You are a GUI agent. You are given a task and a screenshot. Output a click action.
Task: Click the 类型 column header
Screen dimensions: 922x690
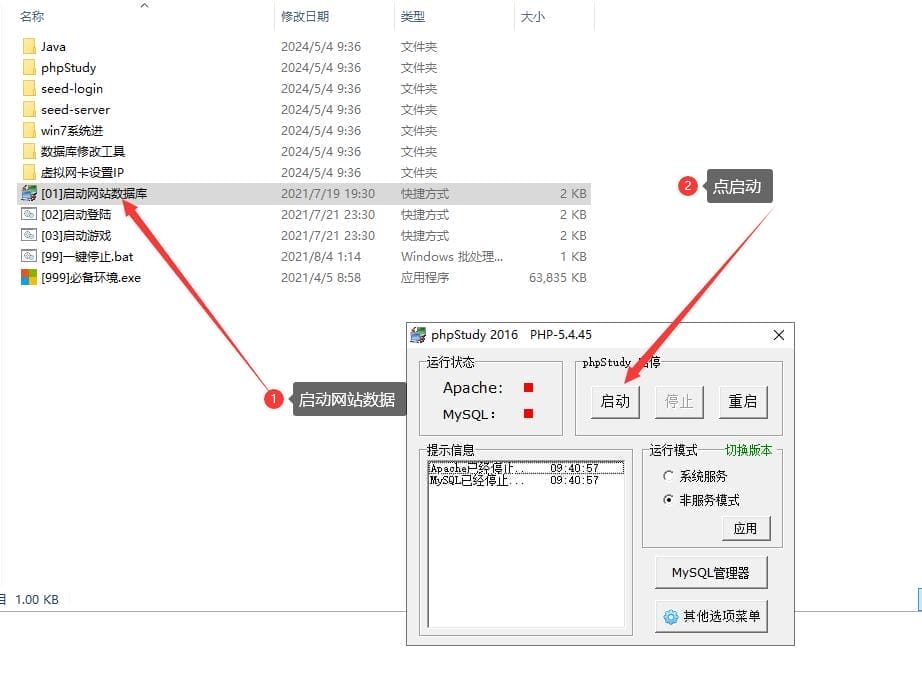(412, 17)
